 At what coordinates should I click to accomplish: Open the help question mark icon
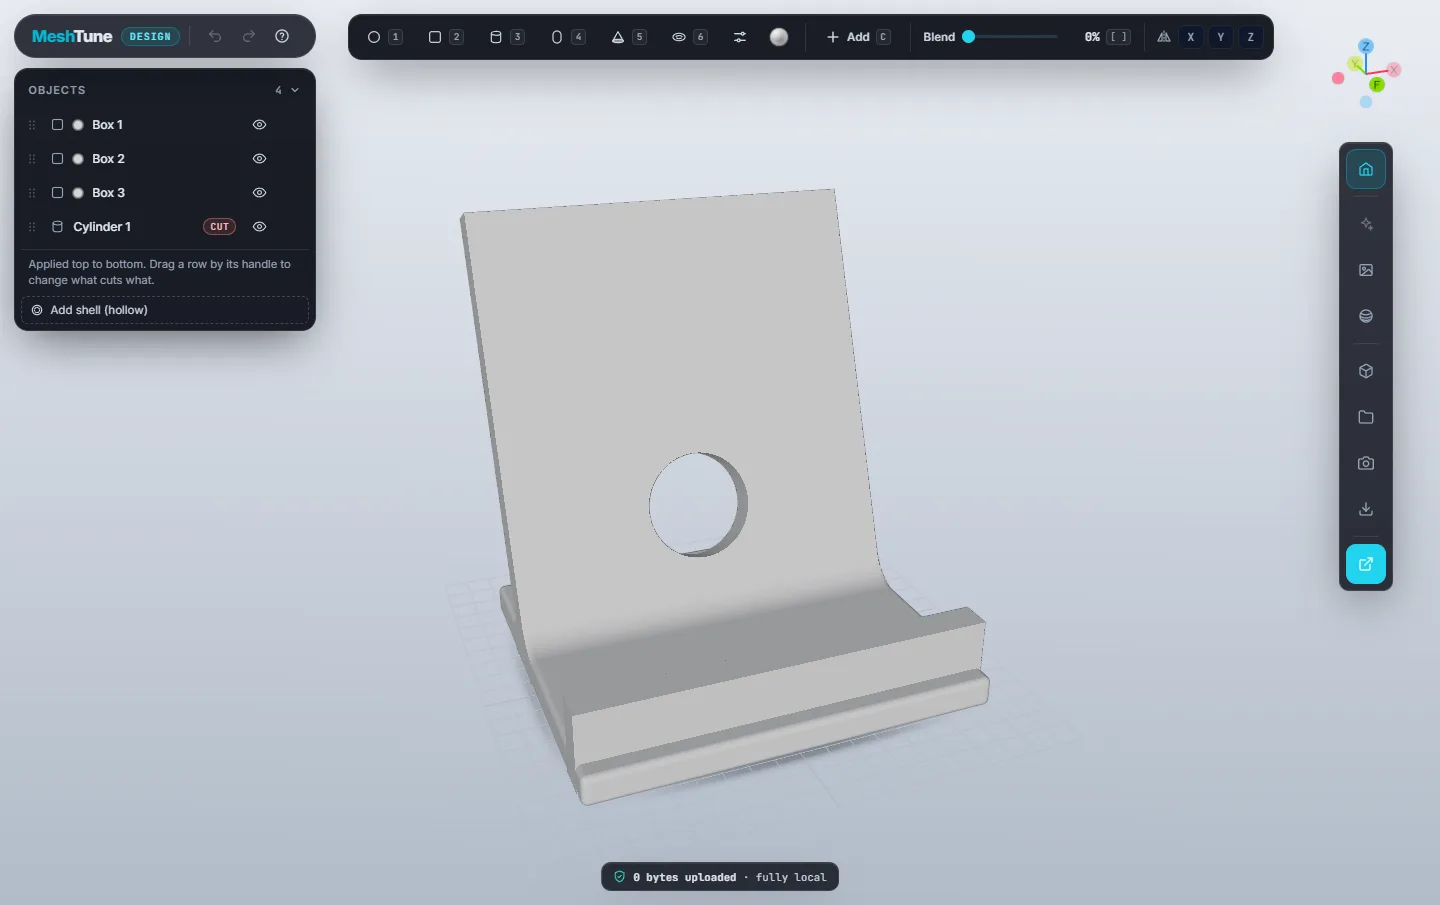tap(282, 36)
